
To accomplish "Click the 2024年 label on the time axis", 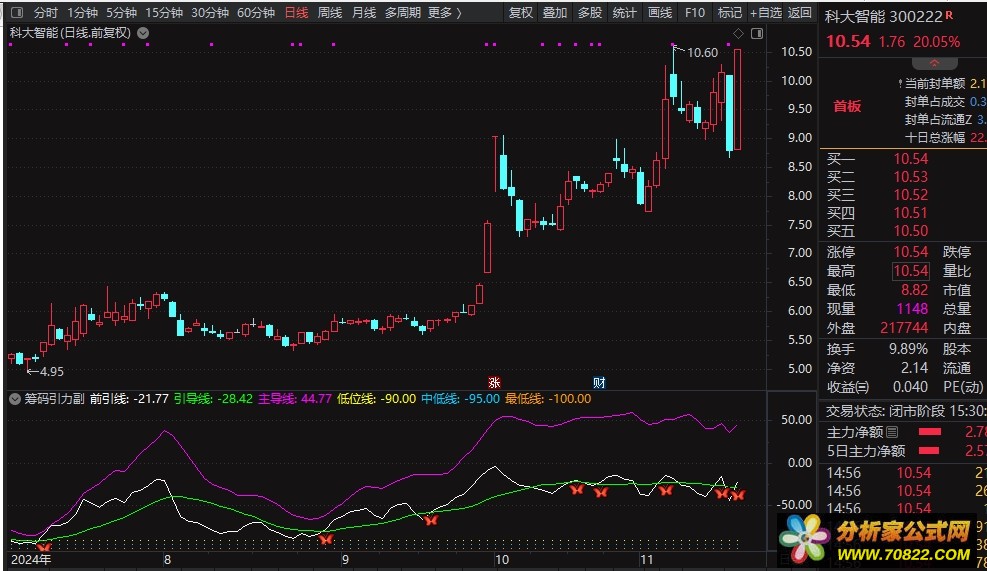I will [31, 559].
